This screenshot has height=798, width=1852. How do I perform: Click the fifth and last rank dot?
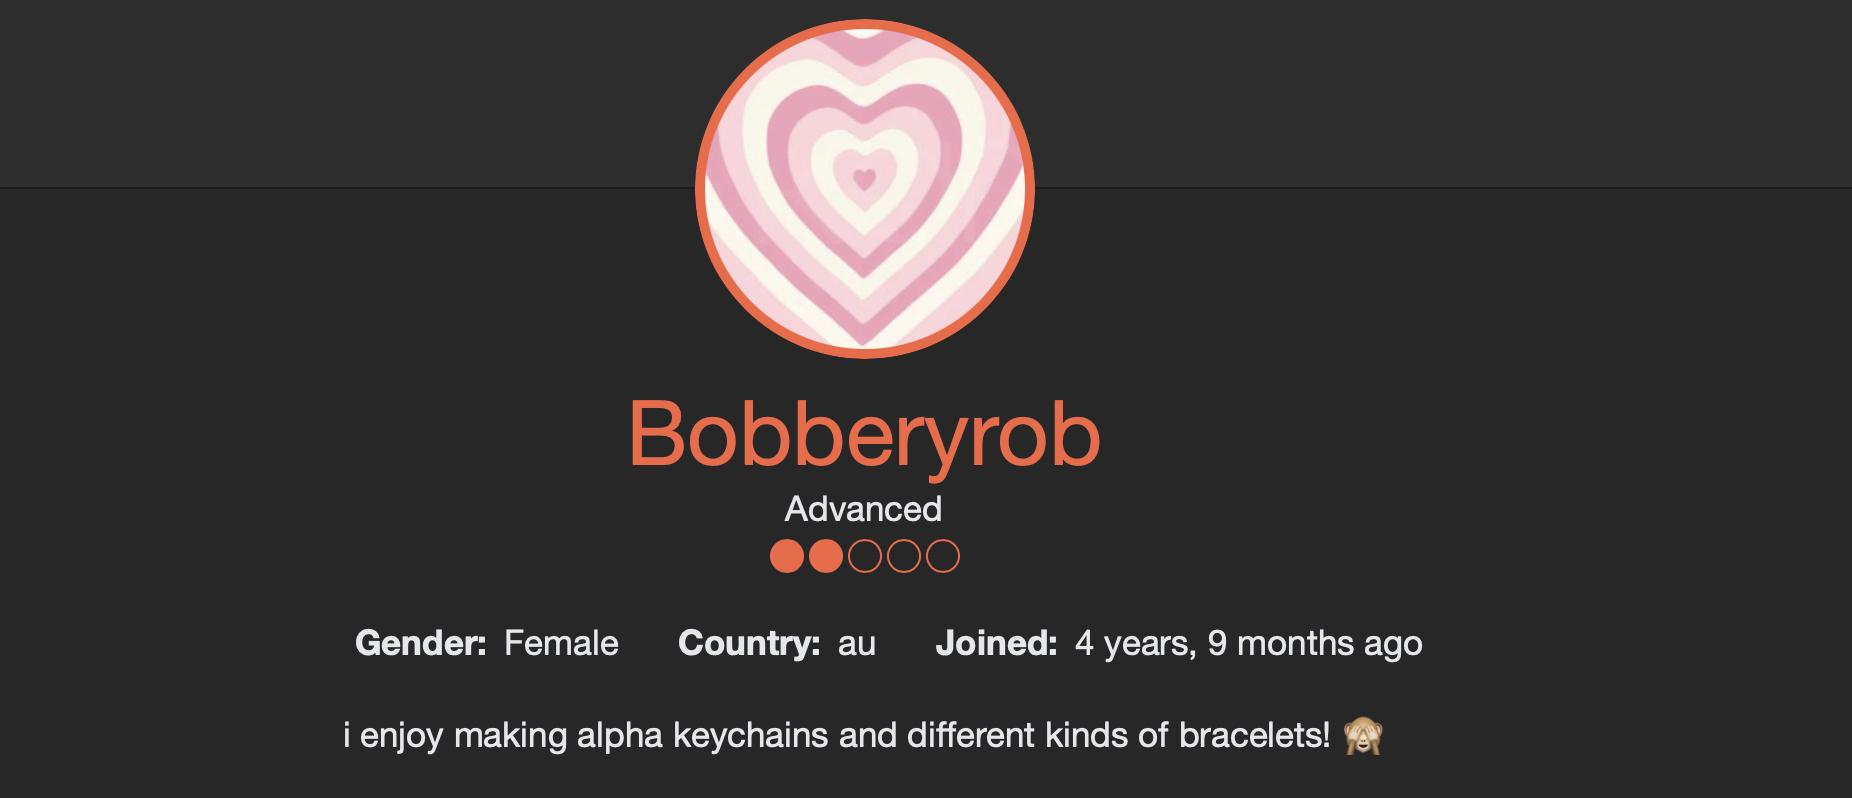pyautogui.click(x=942, y=556)
